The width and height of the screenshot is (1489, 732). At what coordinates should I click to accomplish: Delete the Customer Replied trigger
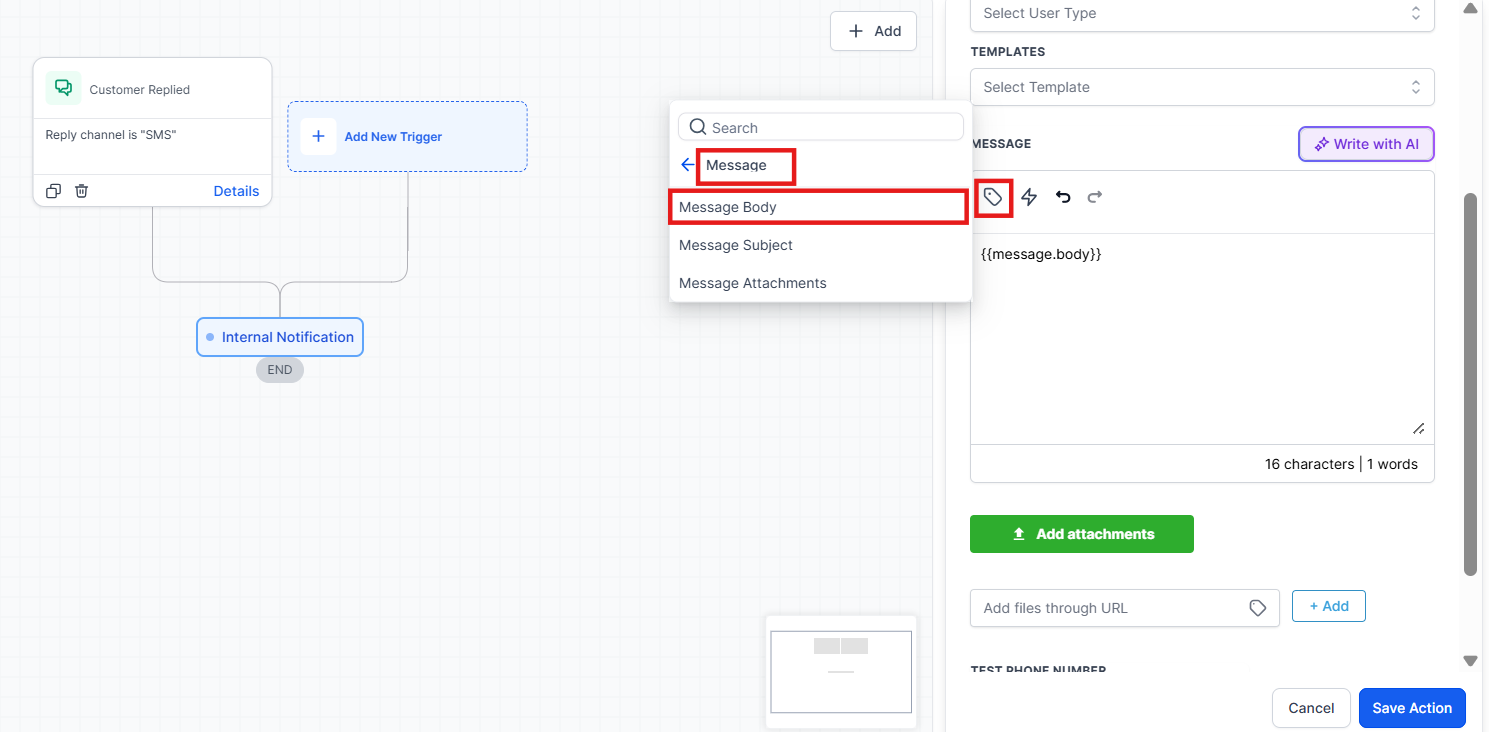[x=82, y=191]
